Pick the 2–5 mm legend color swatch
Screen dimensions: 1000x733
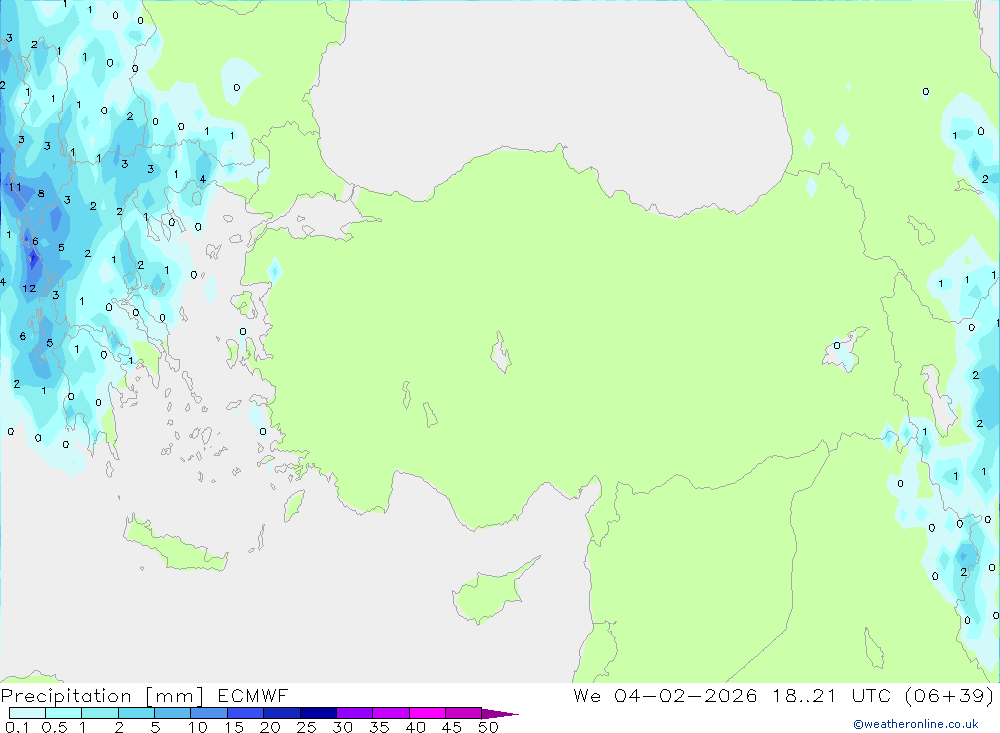coord(136,713)
